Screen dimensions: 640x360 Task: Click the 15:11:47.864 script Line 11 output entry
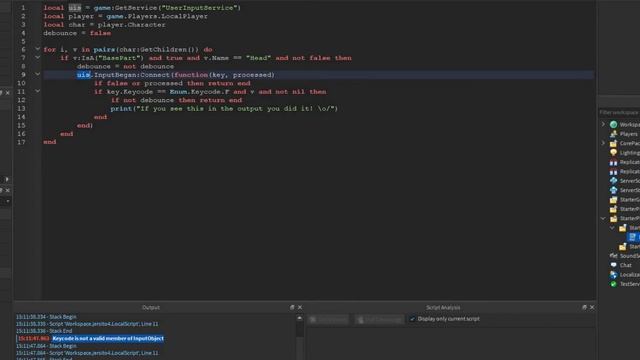[87, 353]
